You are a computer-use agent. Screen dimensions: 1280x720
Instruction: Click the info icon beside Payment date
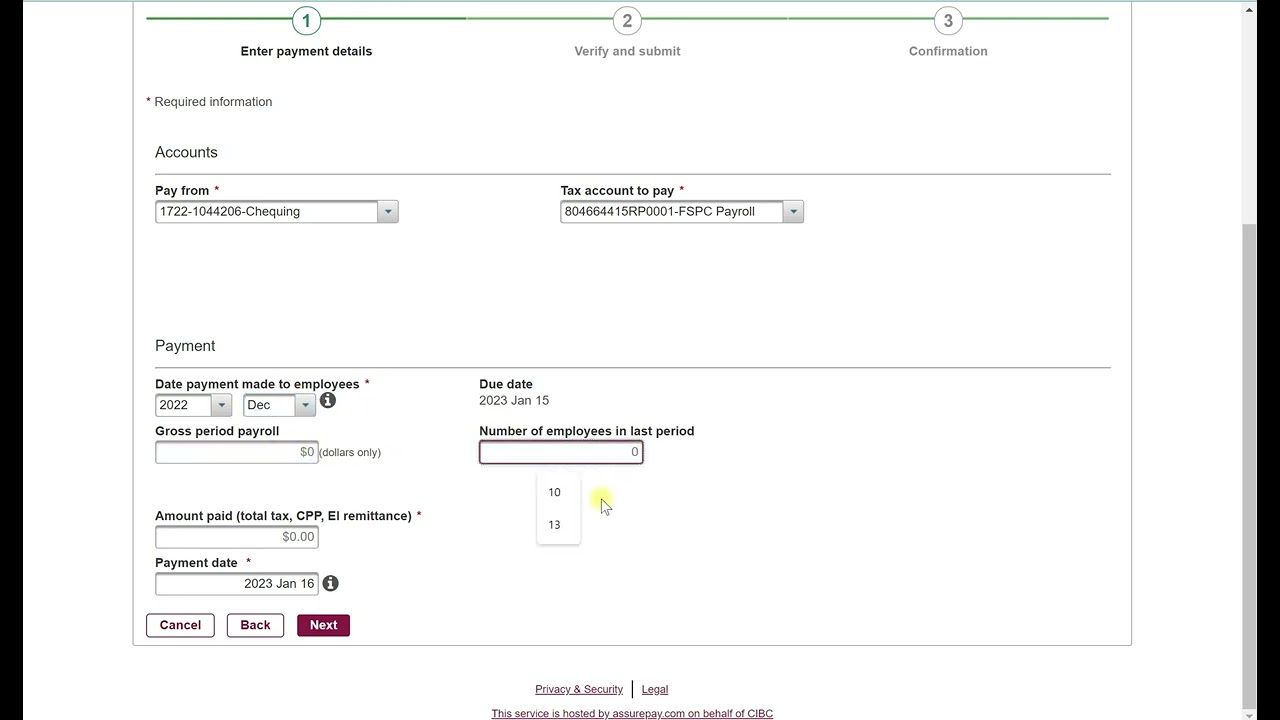330,583
